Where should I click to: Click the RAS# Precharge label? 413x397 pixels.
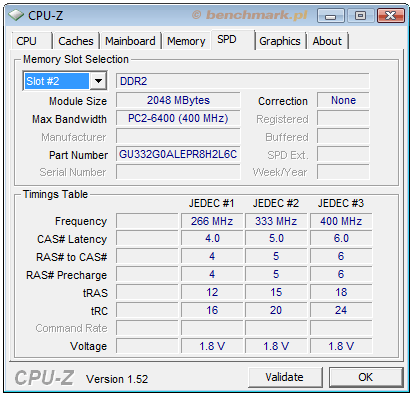click(x=66, y=275)
